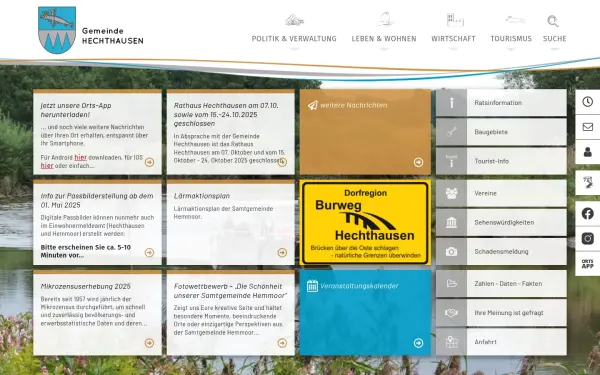Click the arrow on the Lärmaktionsplan tile
This screenshot has height=375, width=600.
(x=282, y=253)
